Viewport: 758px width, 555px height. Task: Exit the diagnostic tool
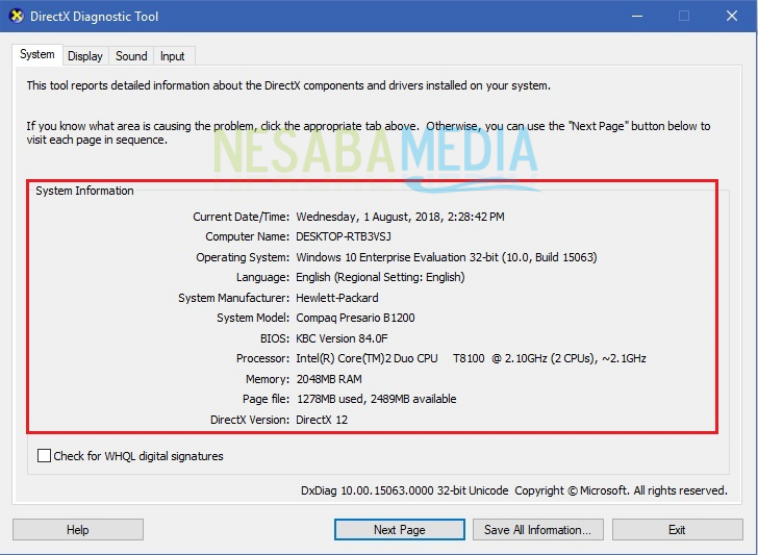coord(677,530)
